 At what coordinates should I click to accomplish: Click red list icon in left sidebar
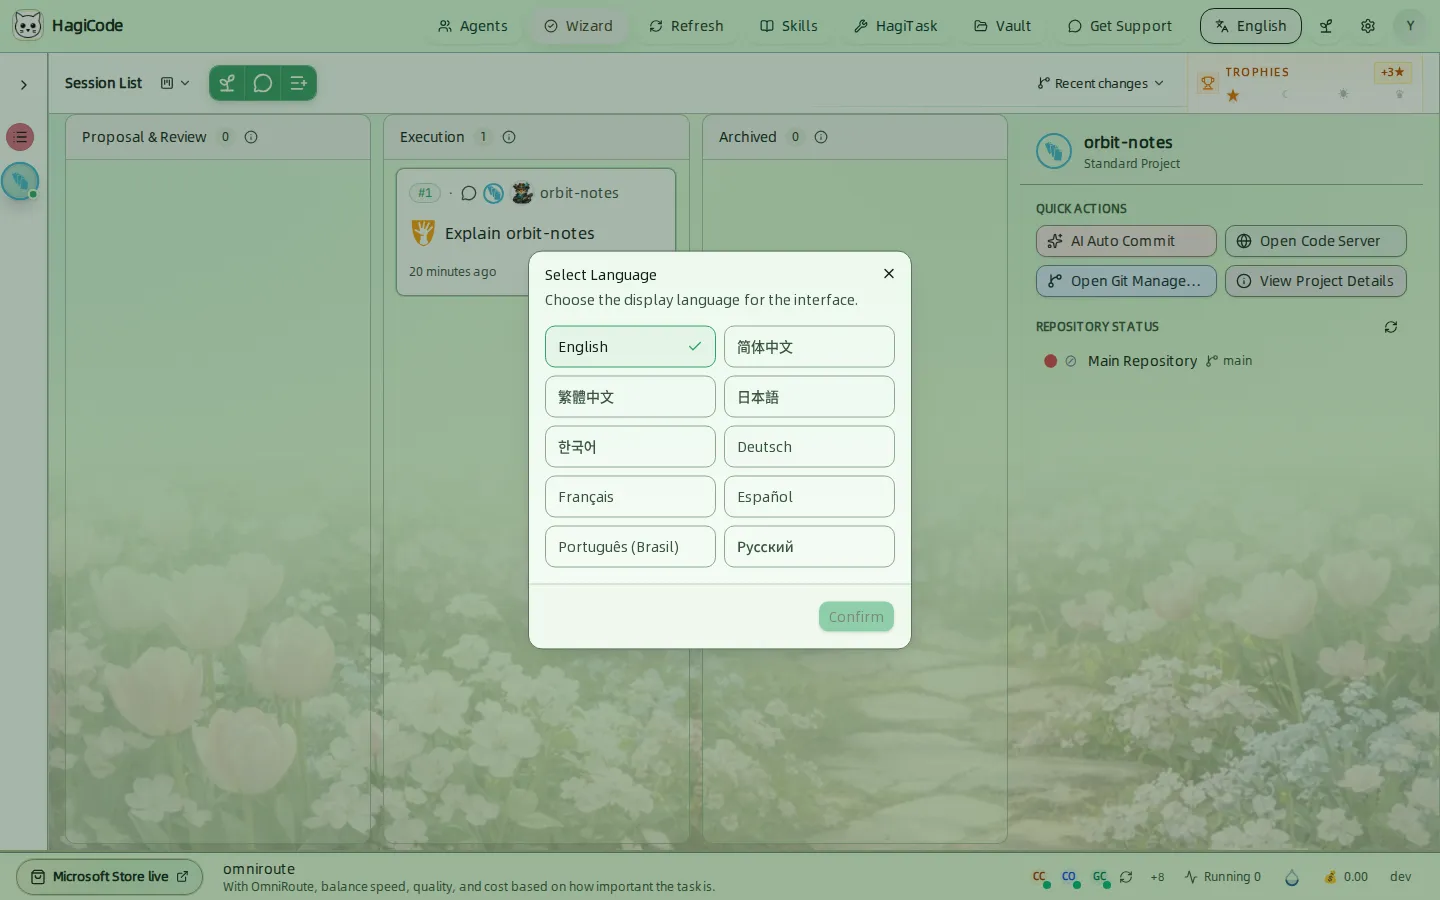tap(20, 137)
